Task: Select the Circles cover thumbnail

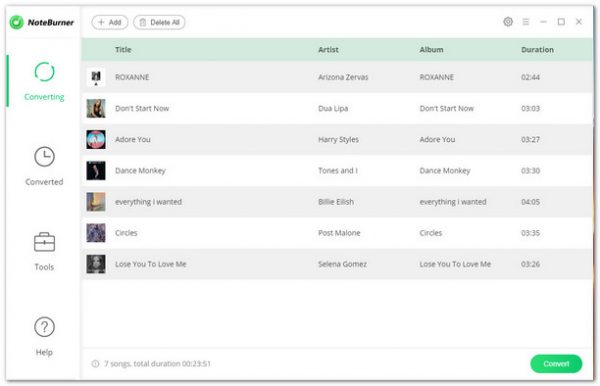Action: pyautogui.click(x=96, y=233)
